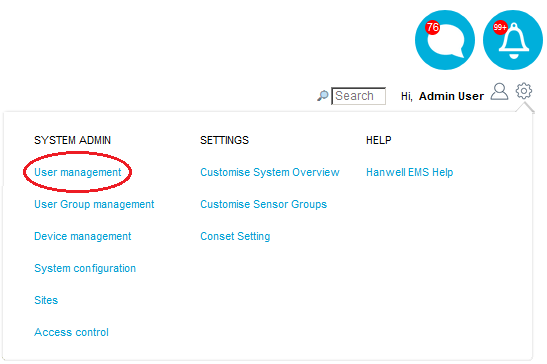
Task: Open the alarm bell notifications icon
Action: tap(513, 40)
